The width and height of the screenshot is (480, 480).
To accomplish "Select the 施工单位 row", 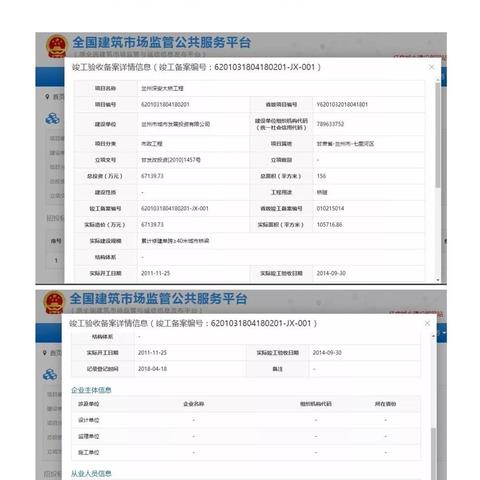I will pyautogui.click(x=246, y=452).
